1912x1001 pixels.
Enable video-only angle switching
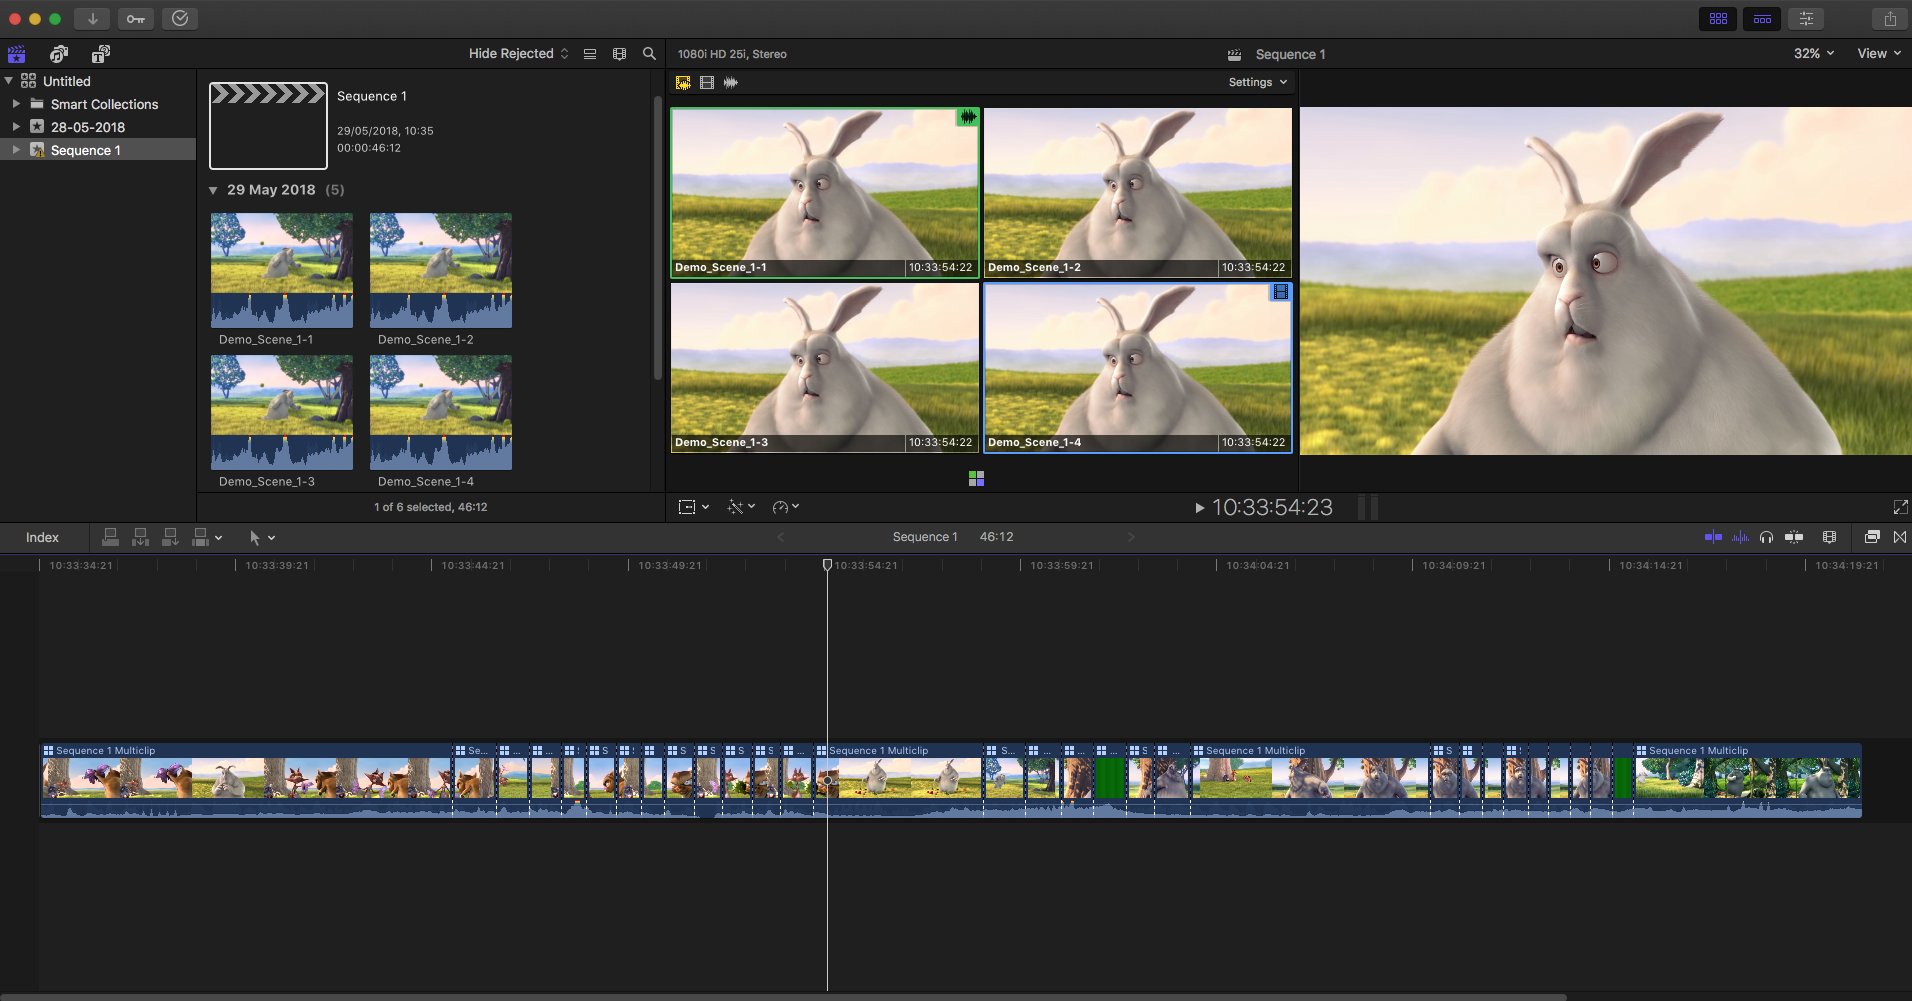coord(707,83)
